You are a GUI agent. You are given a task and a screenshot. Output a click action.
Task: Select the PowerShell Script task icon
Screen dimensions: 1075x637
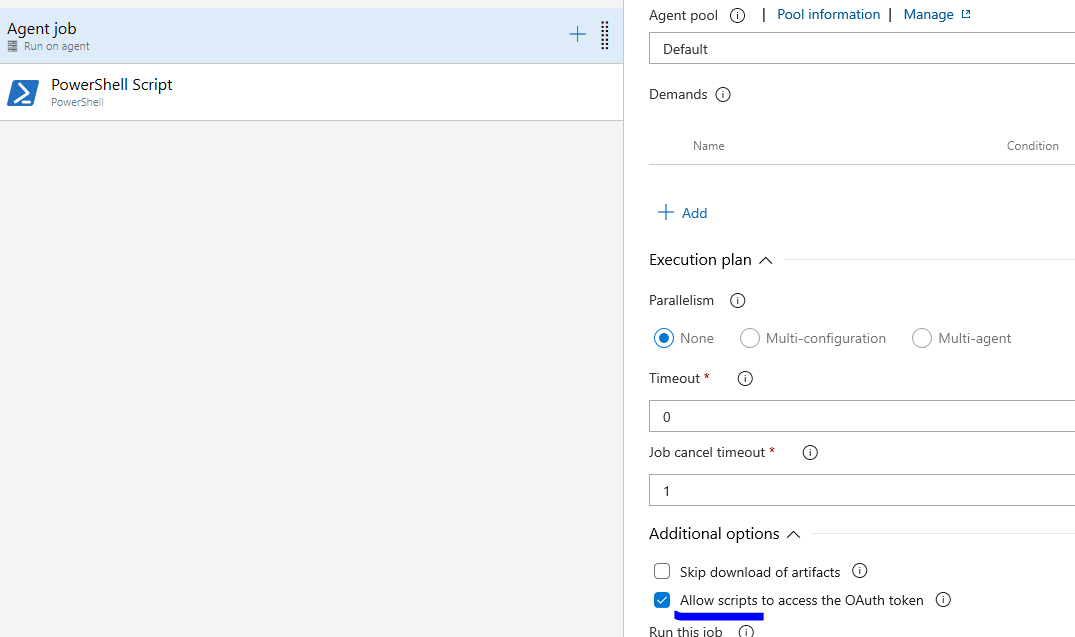point(23,93)
